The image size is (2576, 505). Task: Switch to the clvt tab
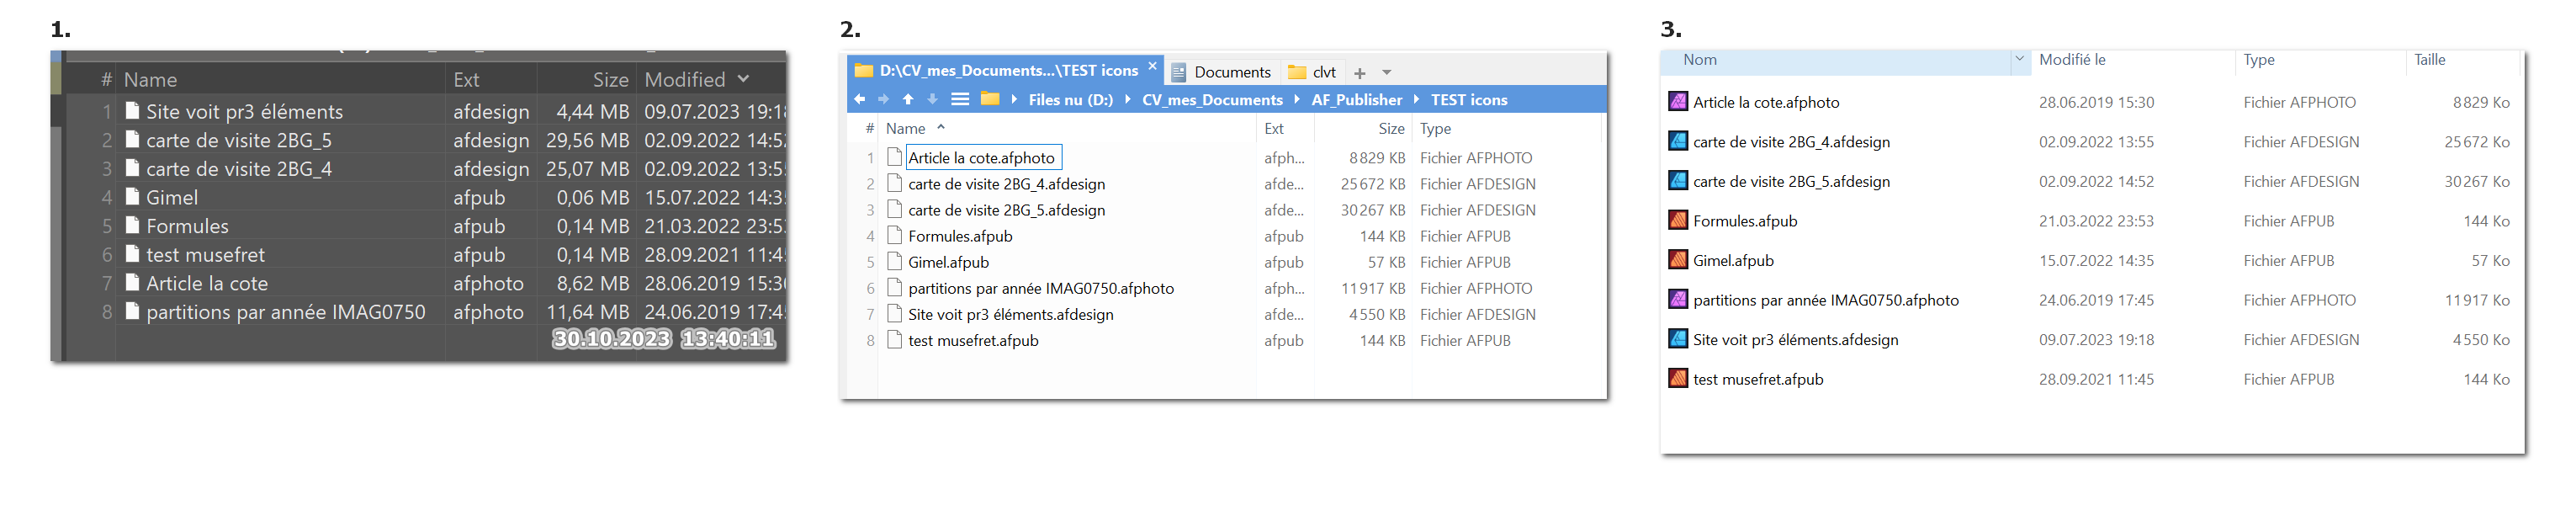pos(1313,72)
